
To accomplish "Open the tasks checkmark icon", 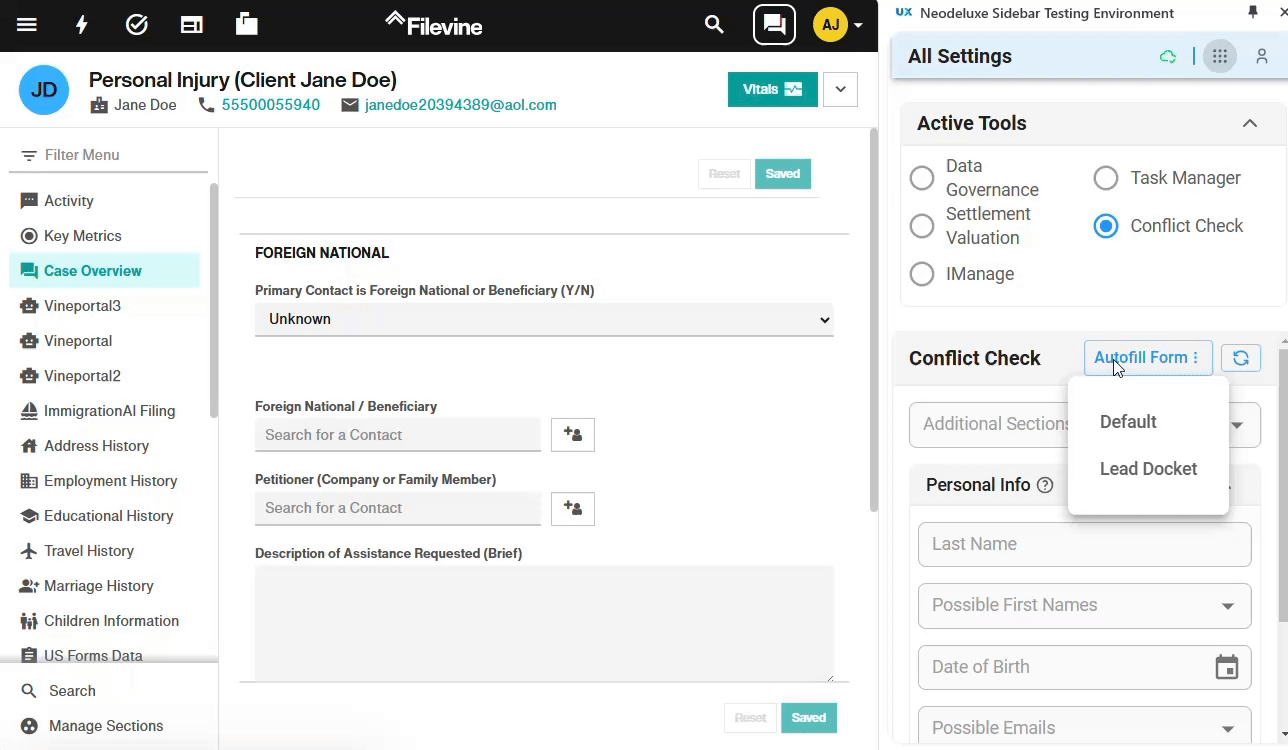I will click(137, 25).
